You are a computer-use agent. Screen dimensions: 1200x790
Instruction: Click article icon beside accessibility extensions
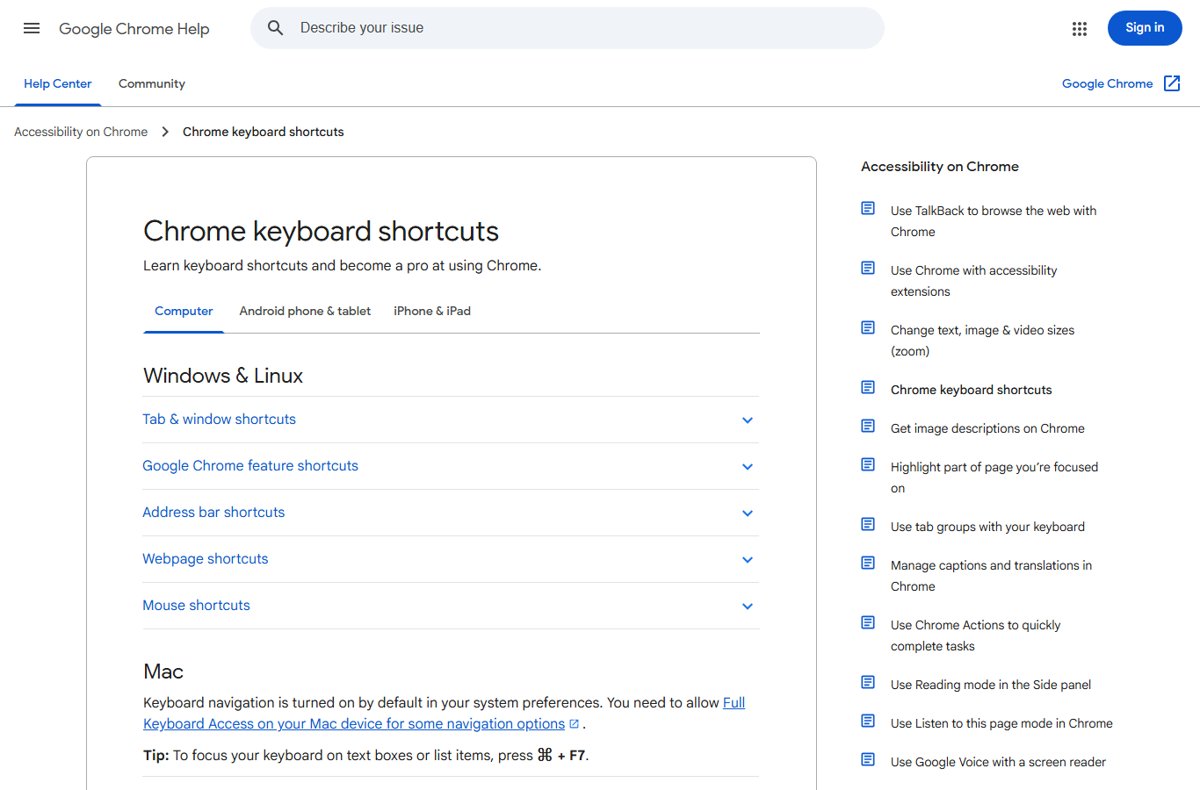(x=868, y=268)
